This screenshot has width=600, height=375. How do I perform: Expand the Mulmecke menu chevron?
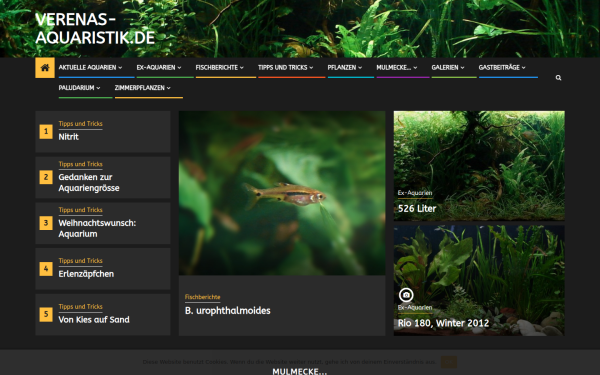(x=415, y=68)
